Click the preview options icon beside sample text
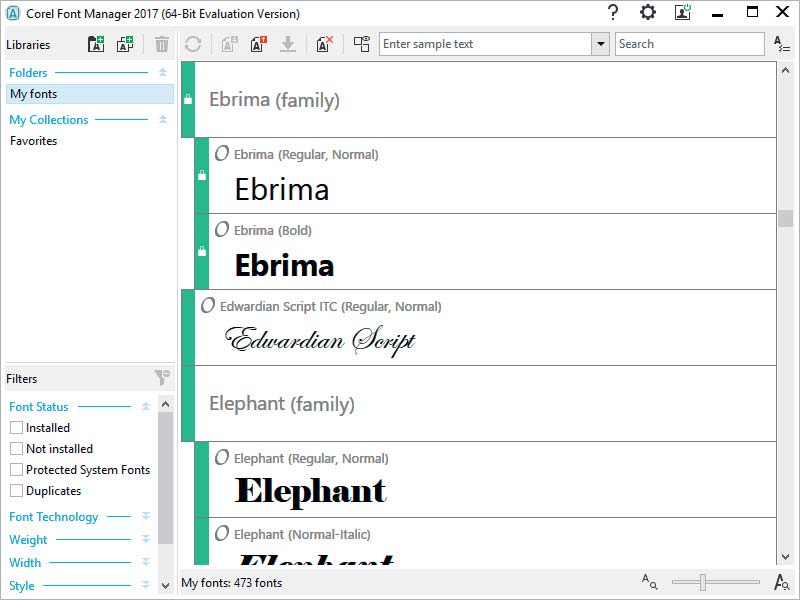The image size is (800, 600). 362,44
